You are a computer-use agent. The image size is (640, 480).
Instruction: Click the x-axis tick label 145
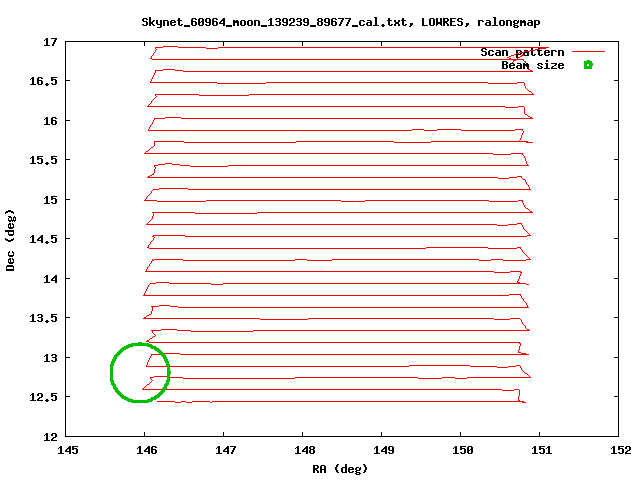coord(66,451)
